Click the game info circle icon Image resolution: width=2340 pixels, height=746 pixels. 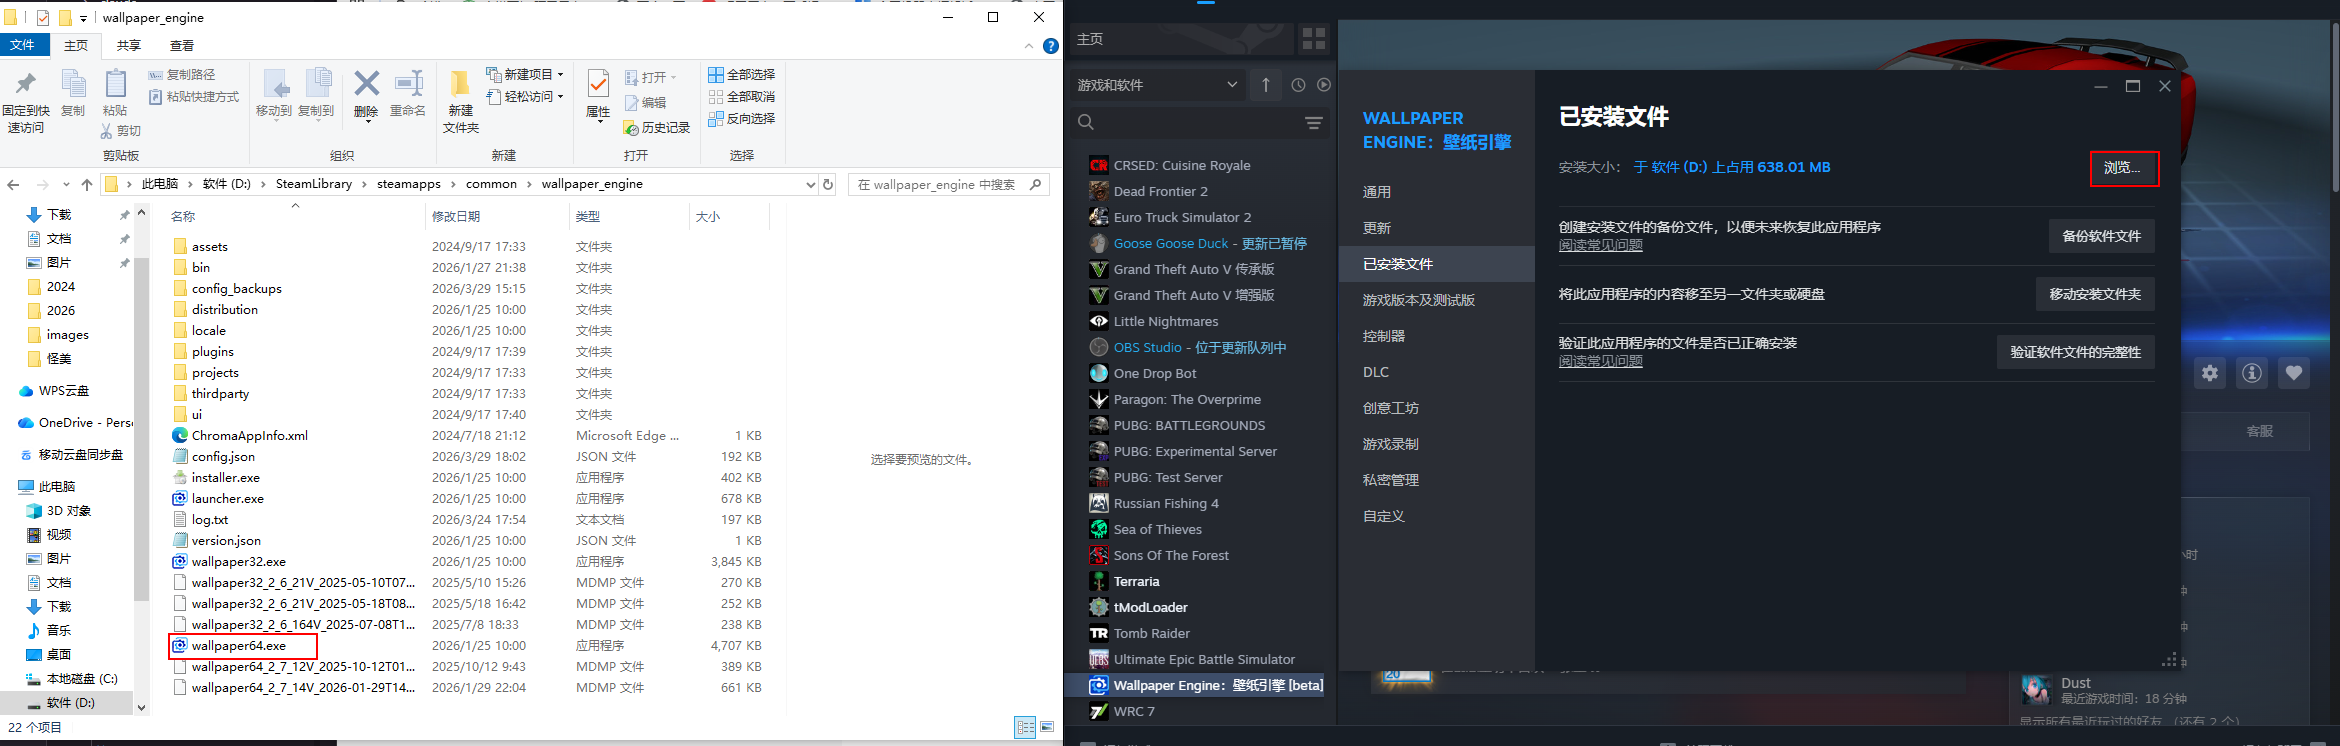click(2252, 373)
